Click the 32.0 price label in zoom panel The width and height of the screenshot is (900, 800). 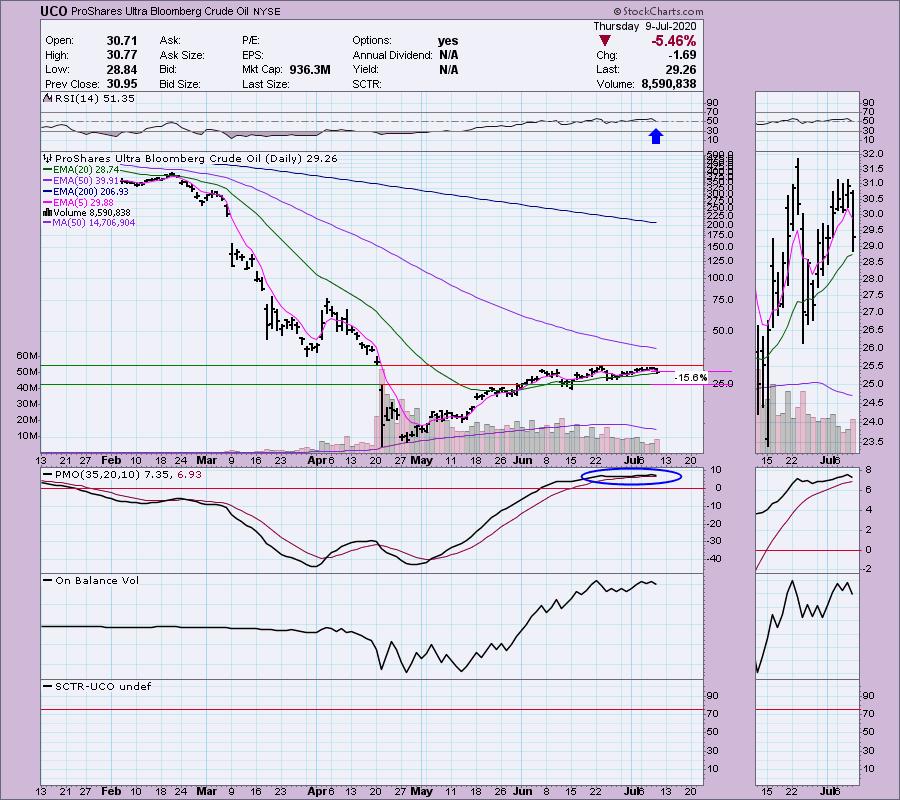pos(873,154)
